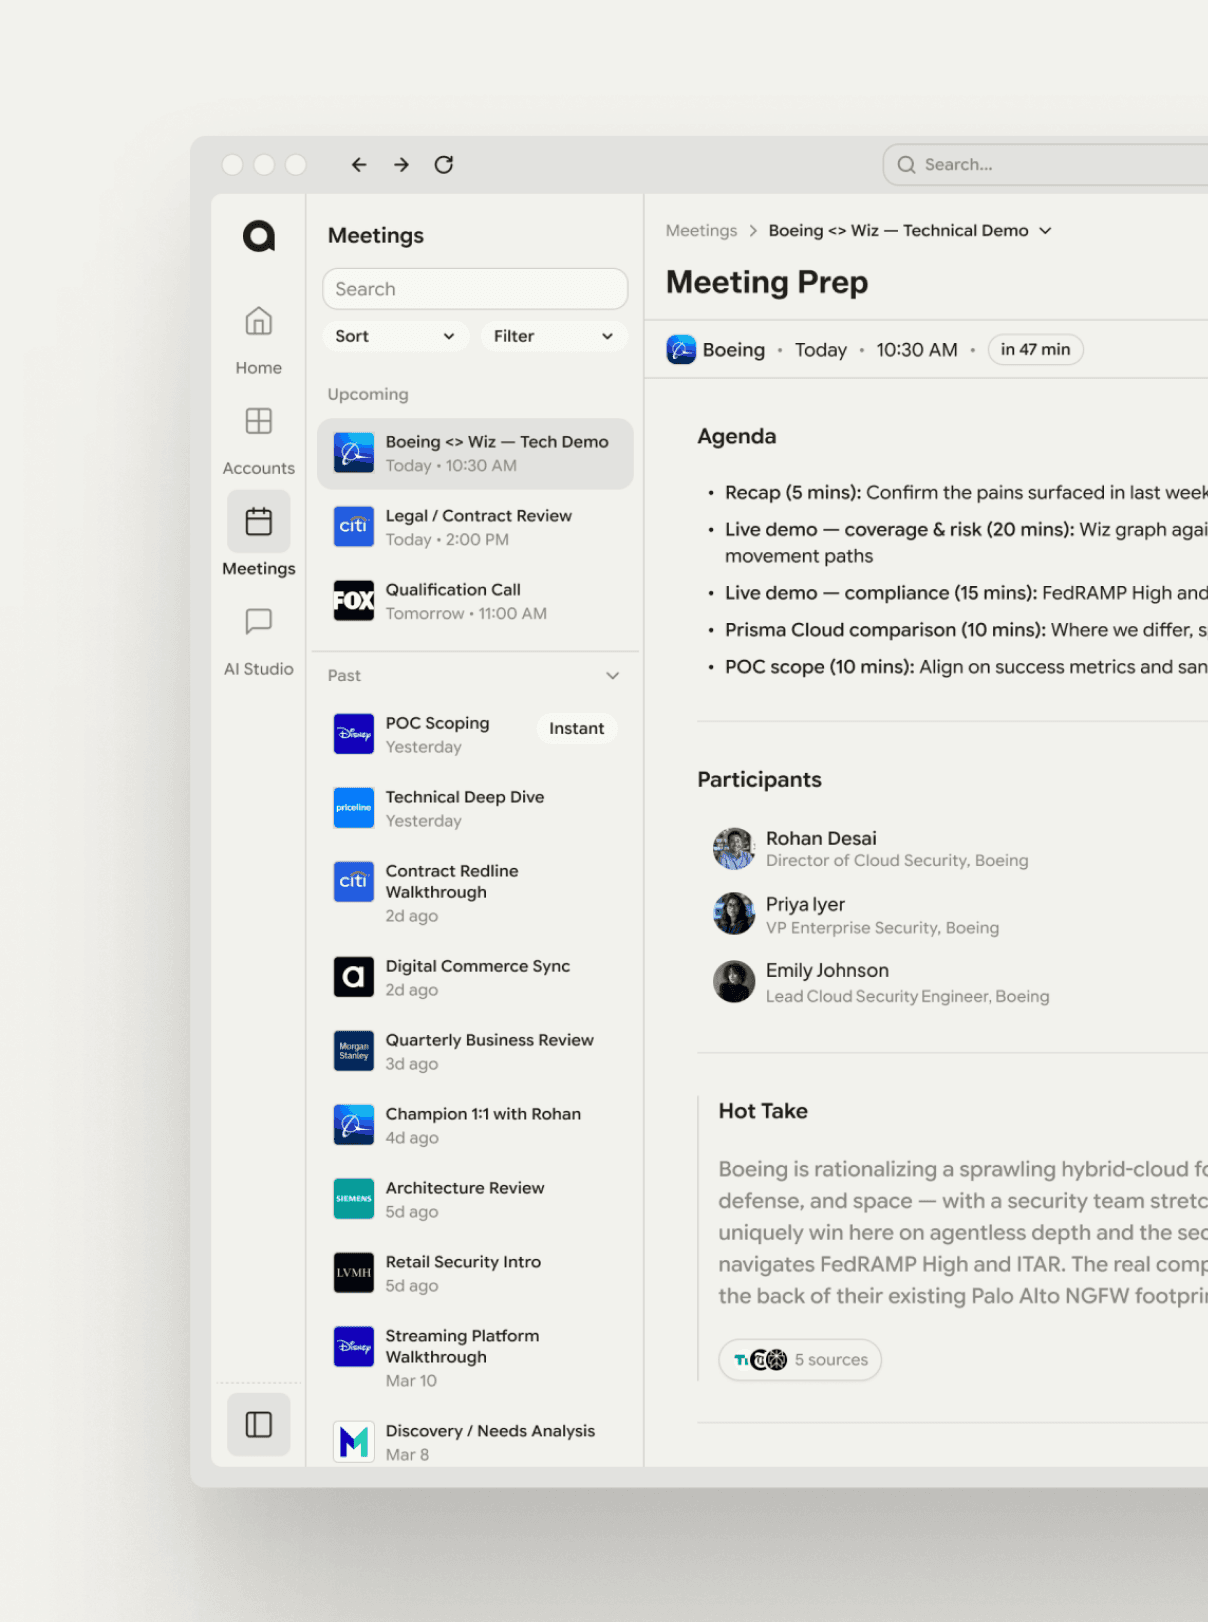Click Priceline logo on Technical Deep Dive

[x=354, y=808]
